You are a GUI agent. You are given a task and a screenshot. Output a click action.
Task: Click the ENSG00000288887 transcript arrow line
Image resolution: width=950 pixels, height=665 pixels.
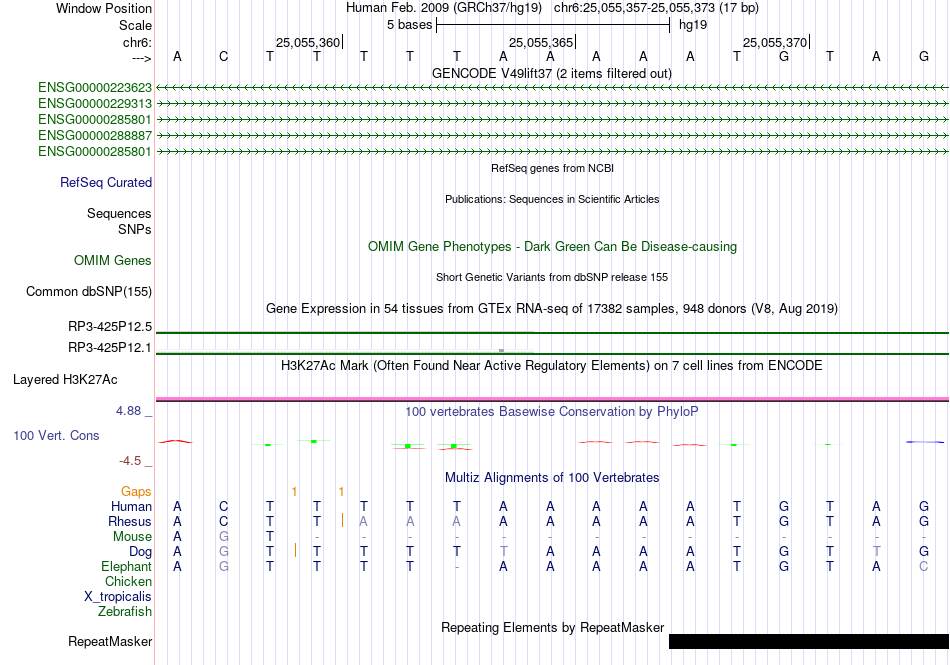552,136
